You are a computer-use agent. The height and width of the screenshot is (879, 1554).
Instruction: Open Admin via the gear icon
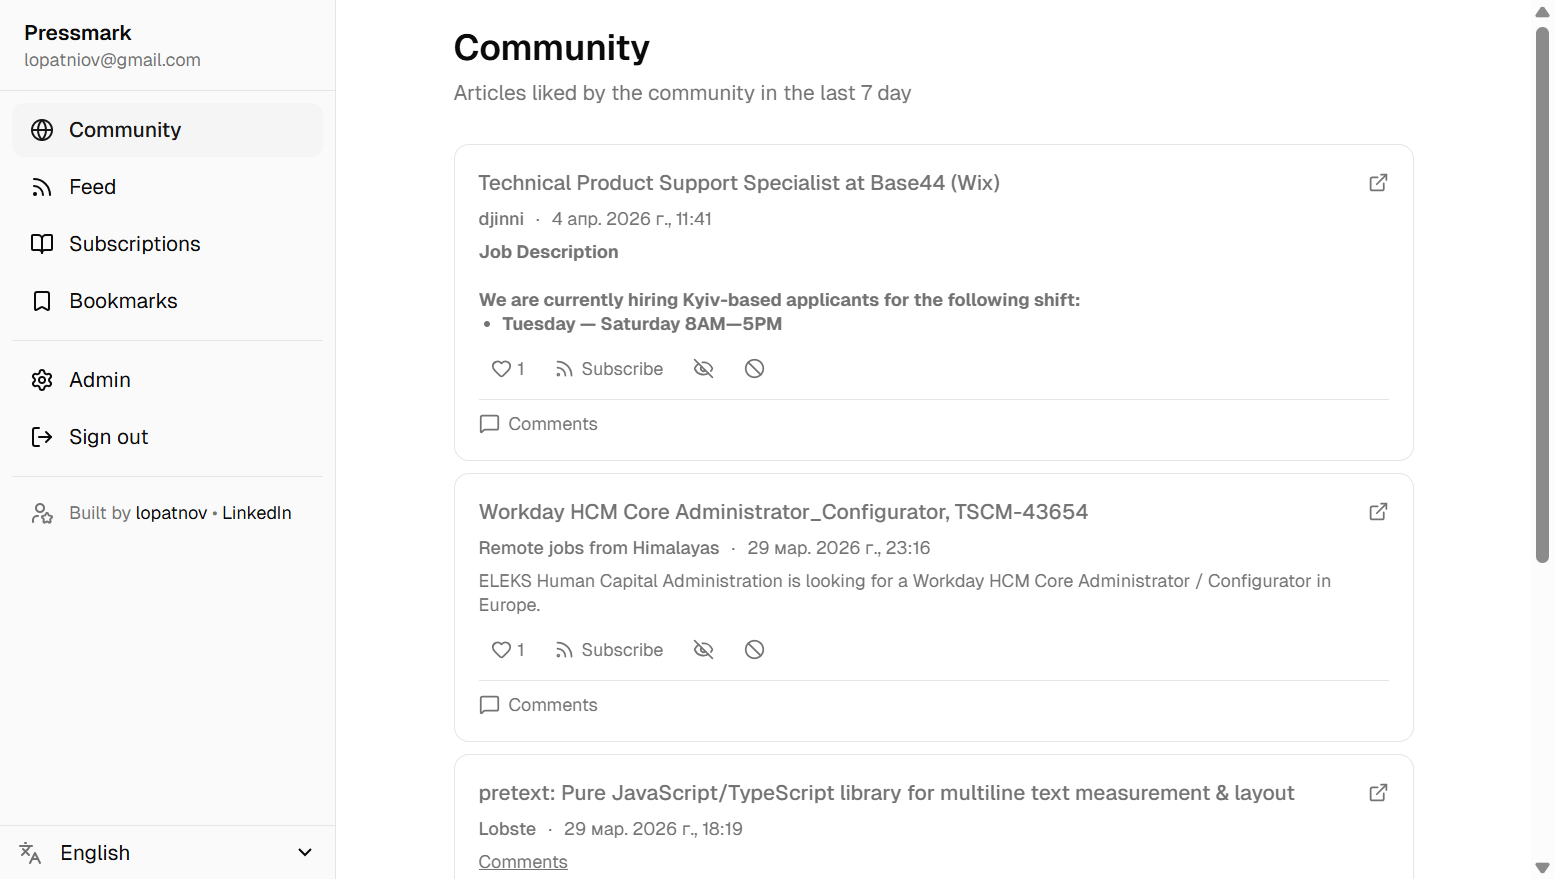(x=41, y=380)
